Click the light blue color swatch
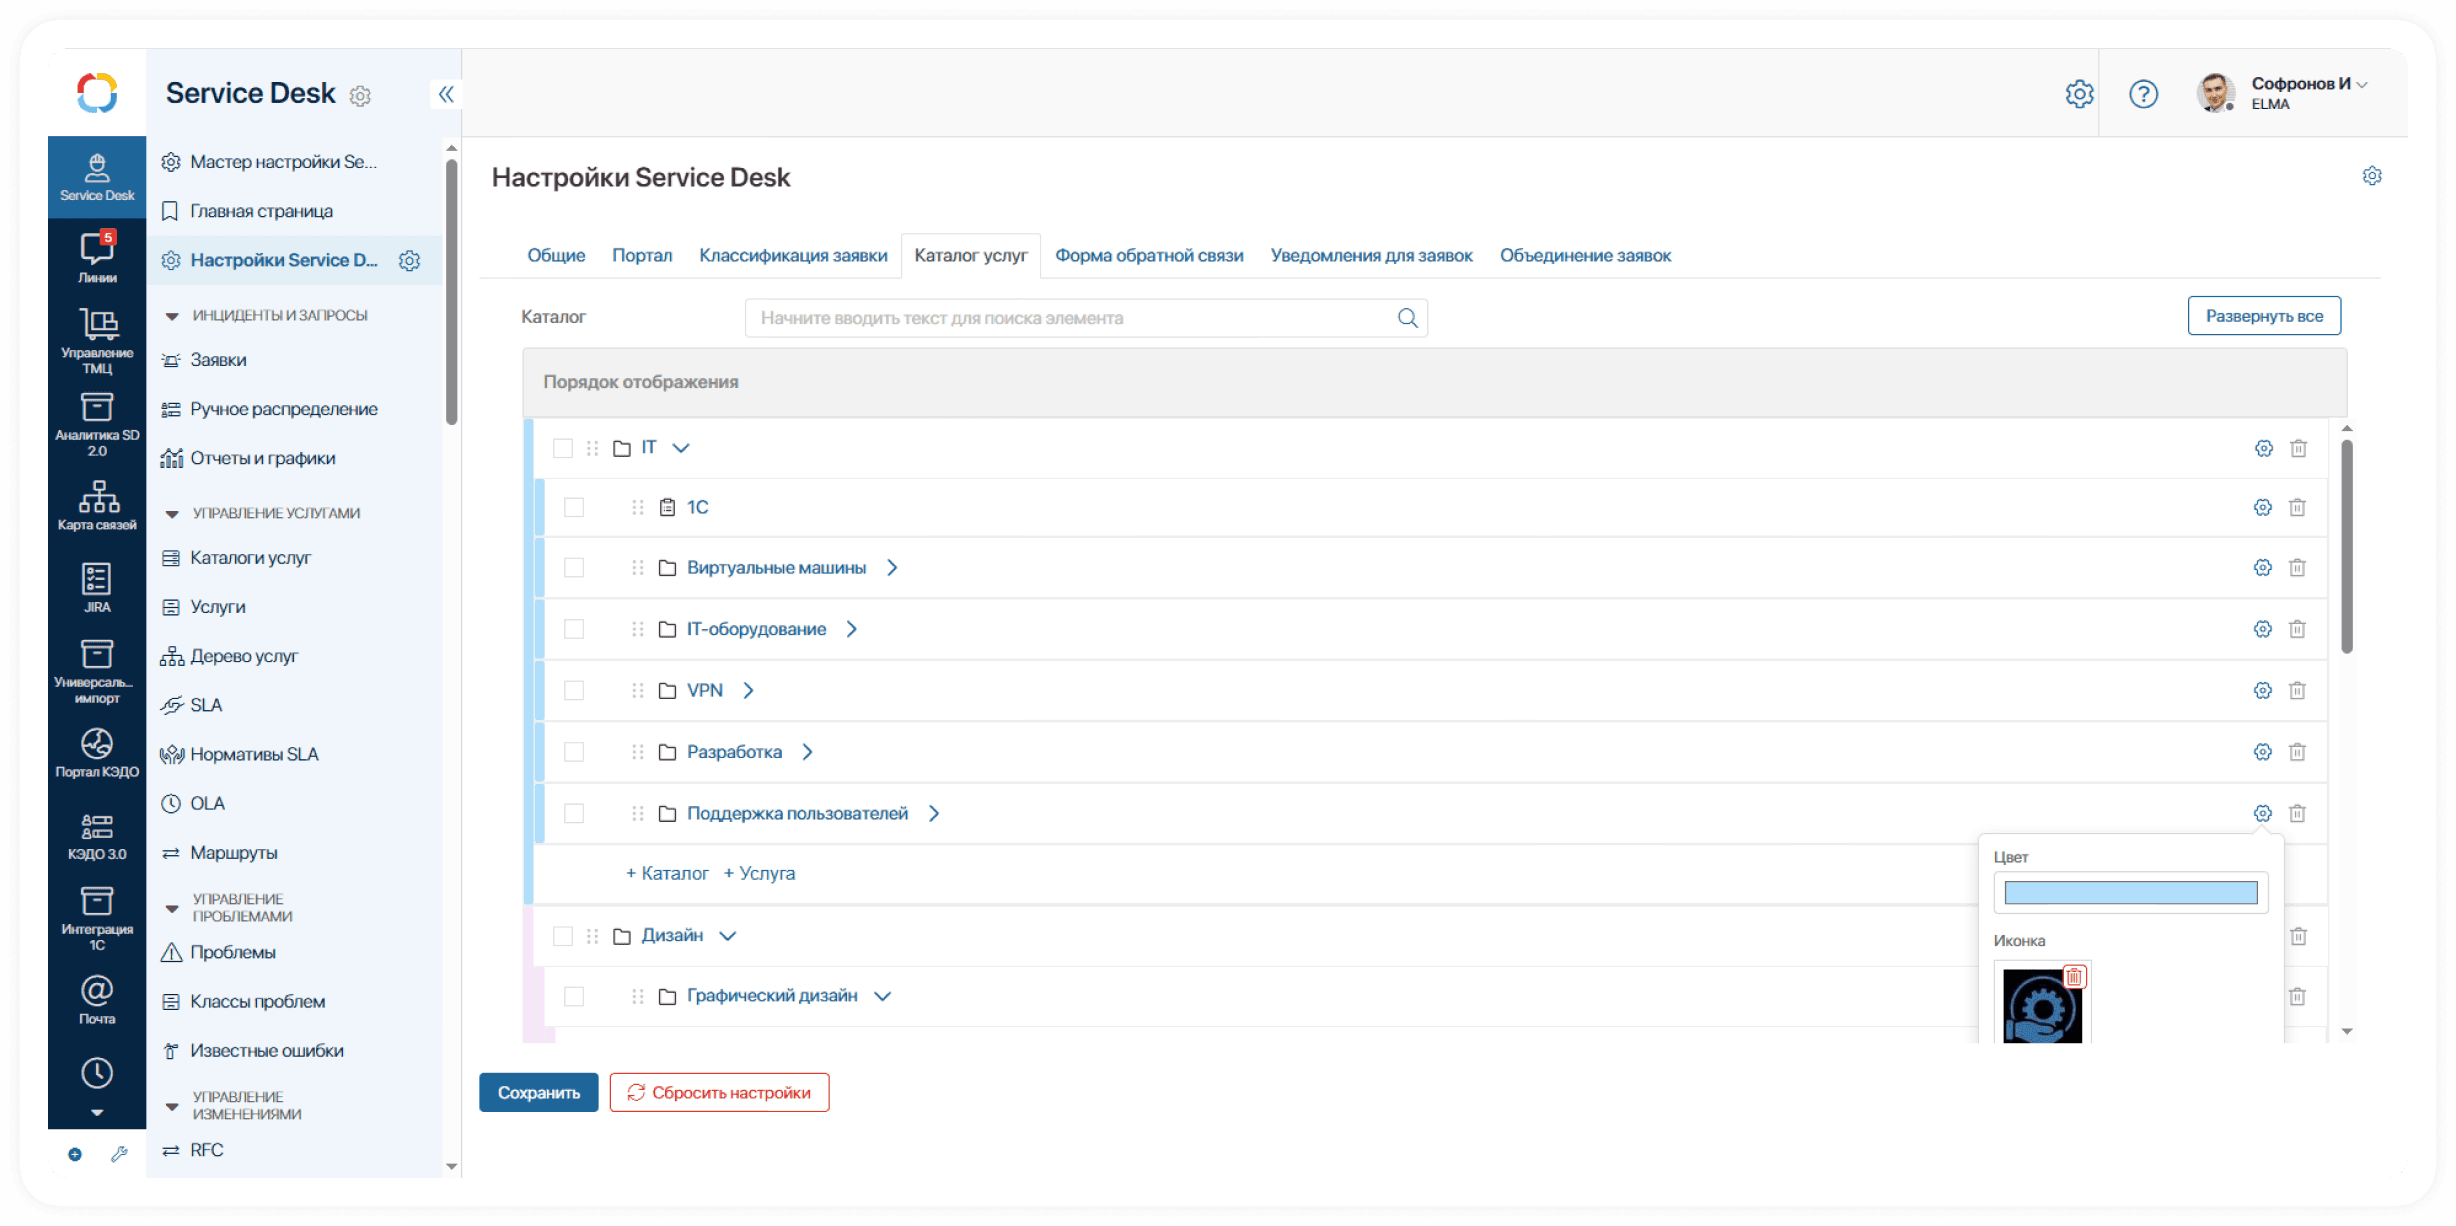The height and width of the screenshot is (1226, 2456). pos(2130,893)
